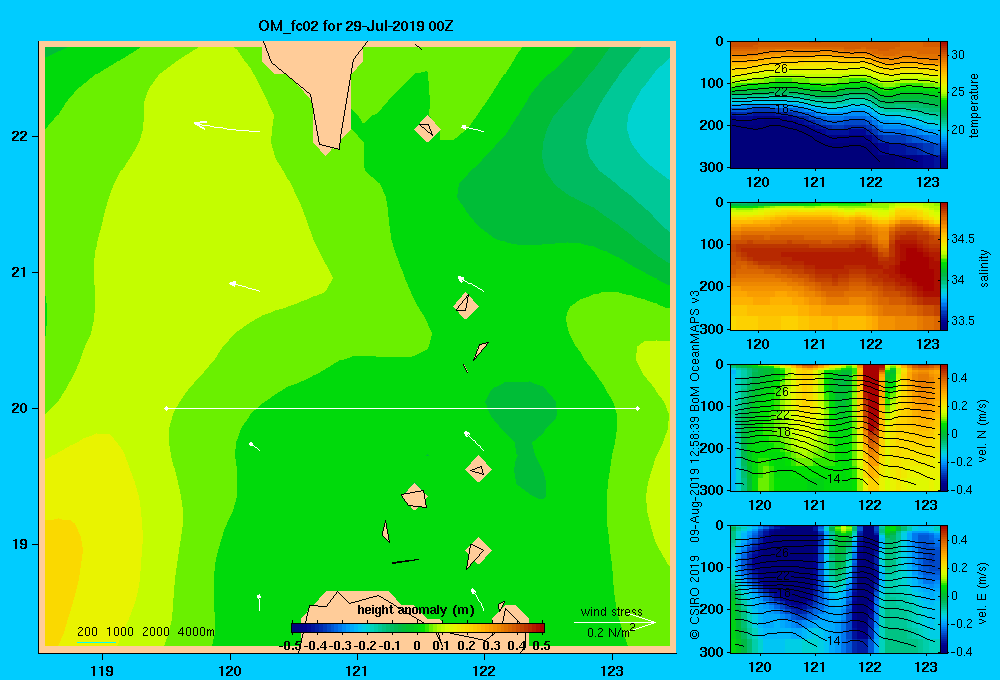Click the 'height anomaly (m)' label
Viewport: 1000px width, 680px height.
(x=416, y=610)
